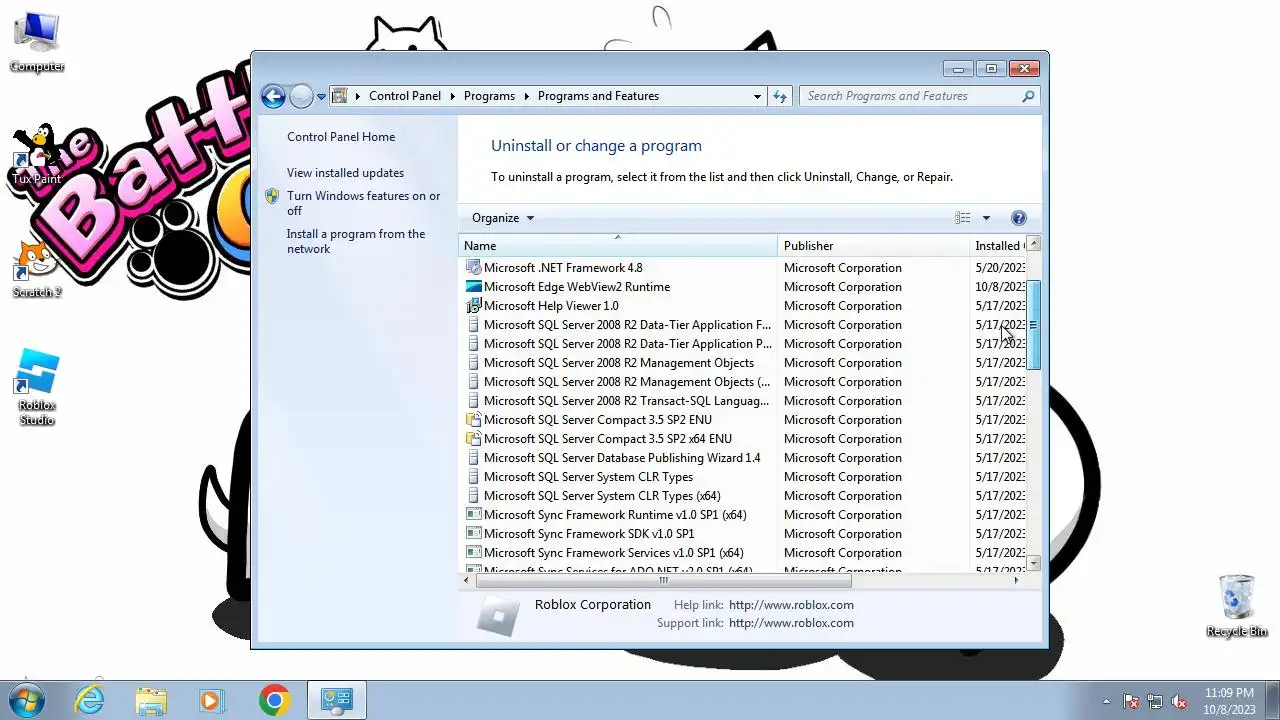
Task: Click the Windows features shield icon
Action: (x=272, y=196)
